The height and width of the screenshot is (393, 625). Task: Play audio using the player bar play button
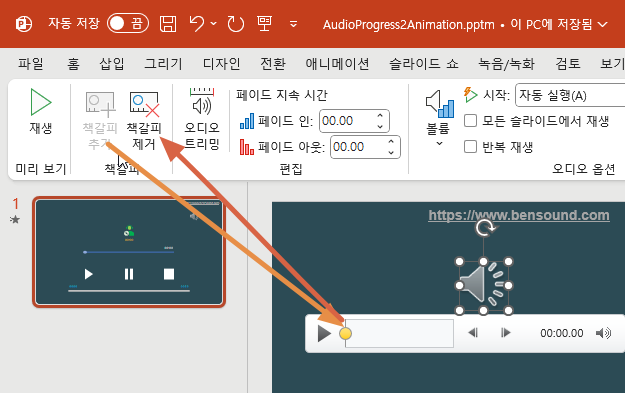[x=324, y=333]
